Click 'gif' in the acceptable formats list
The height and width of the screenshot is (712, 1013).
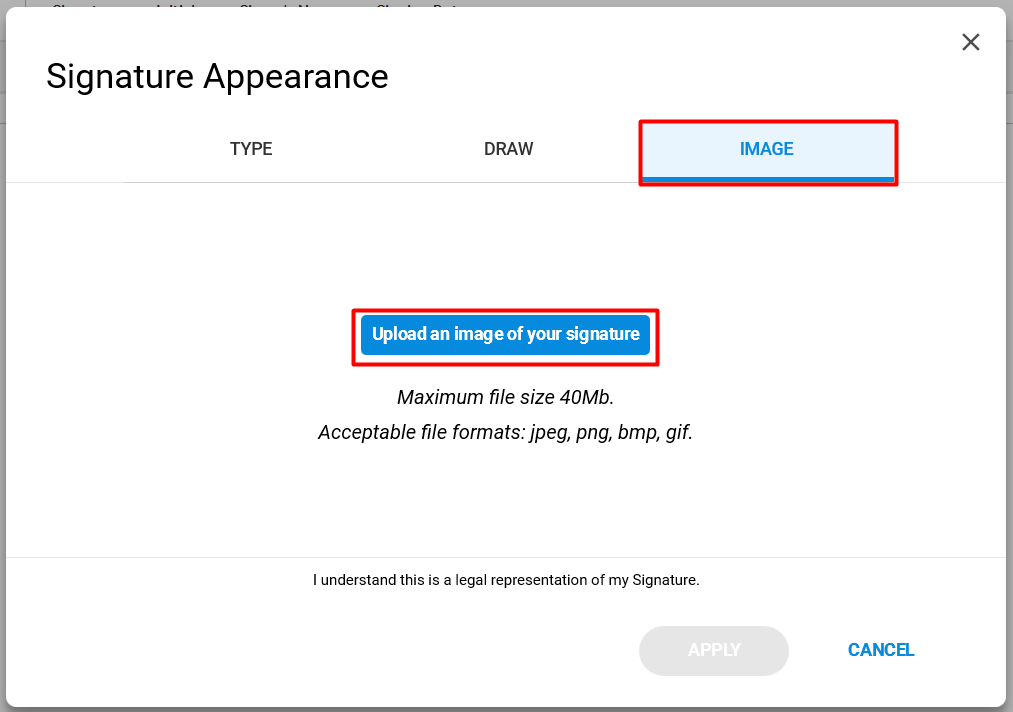click(678, 432)
